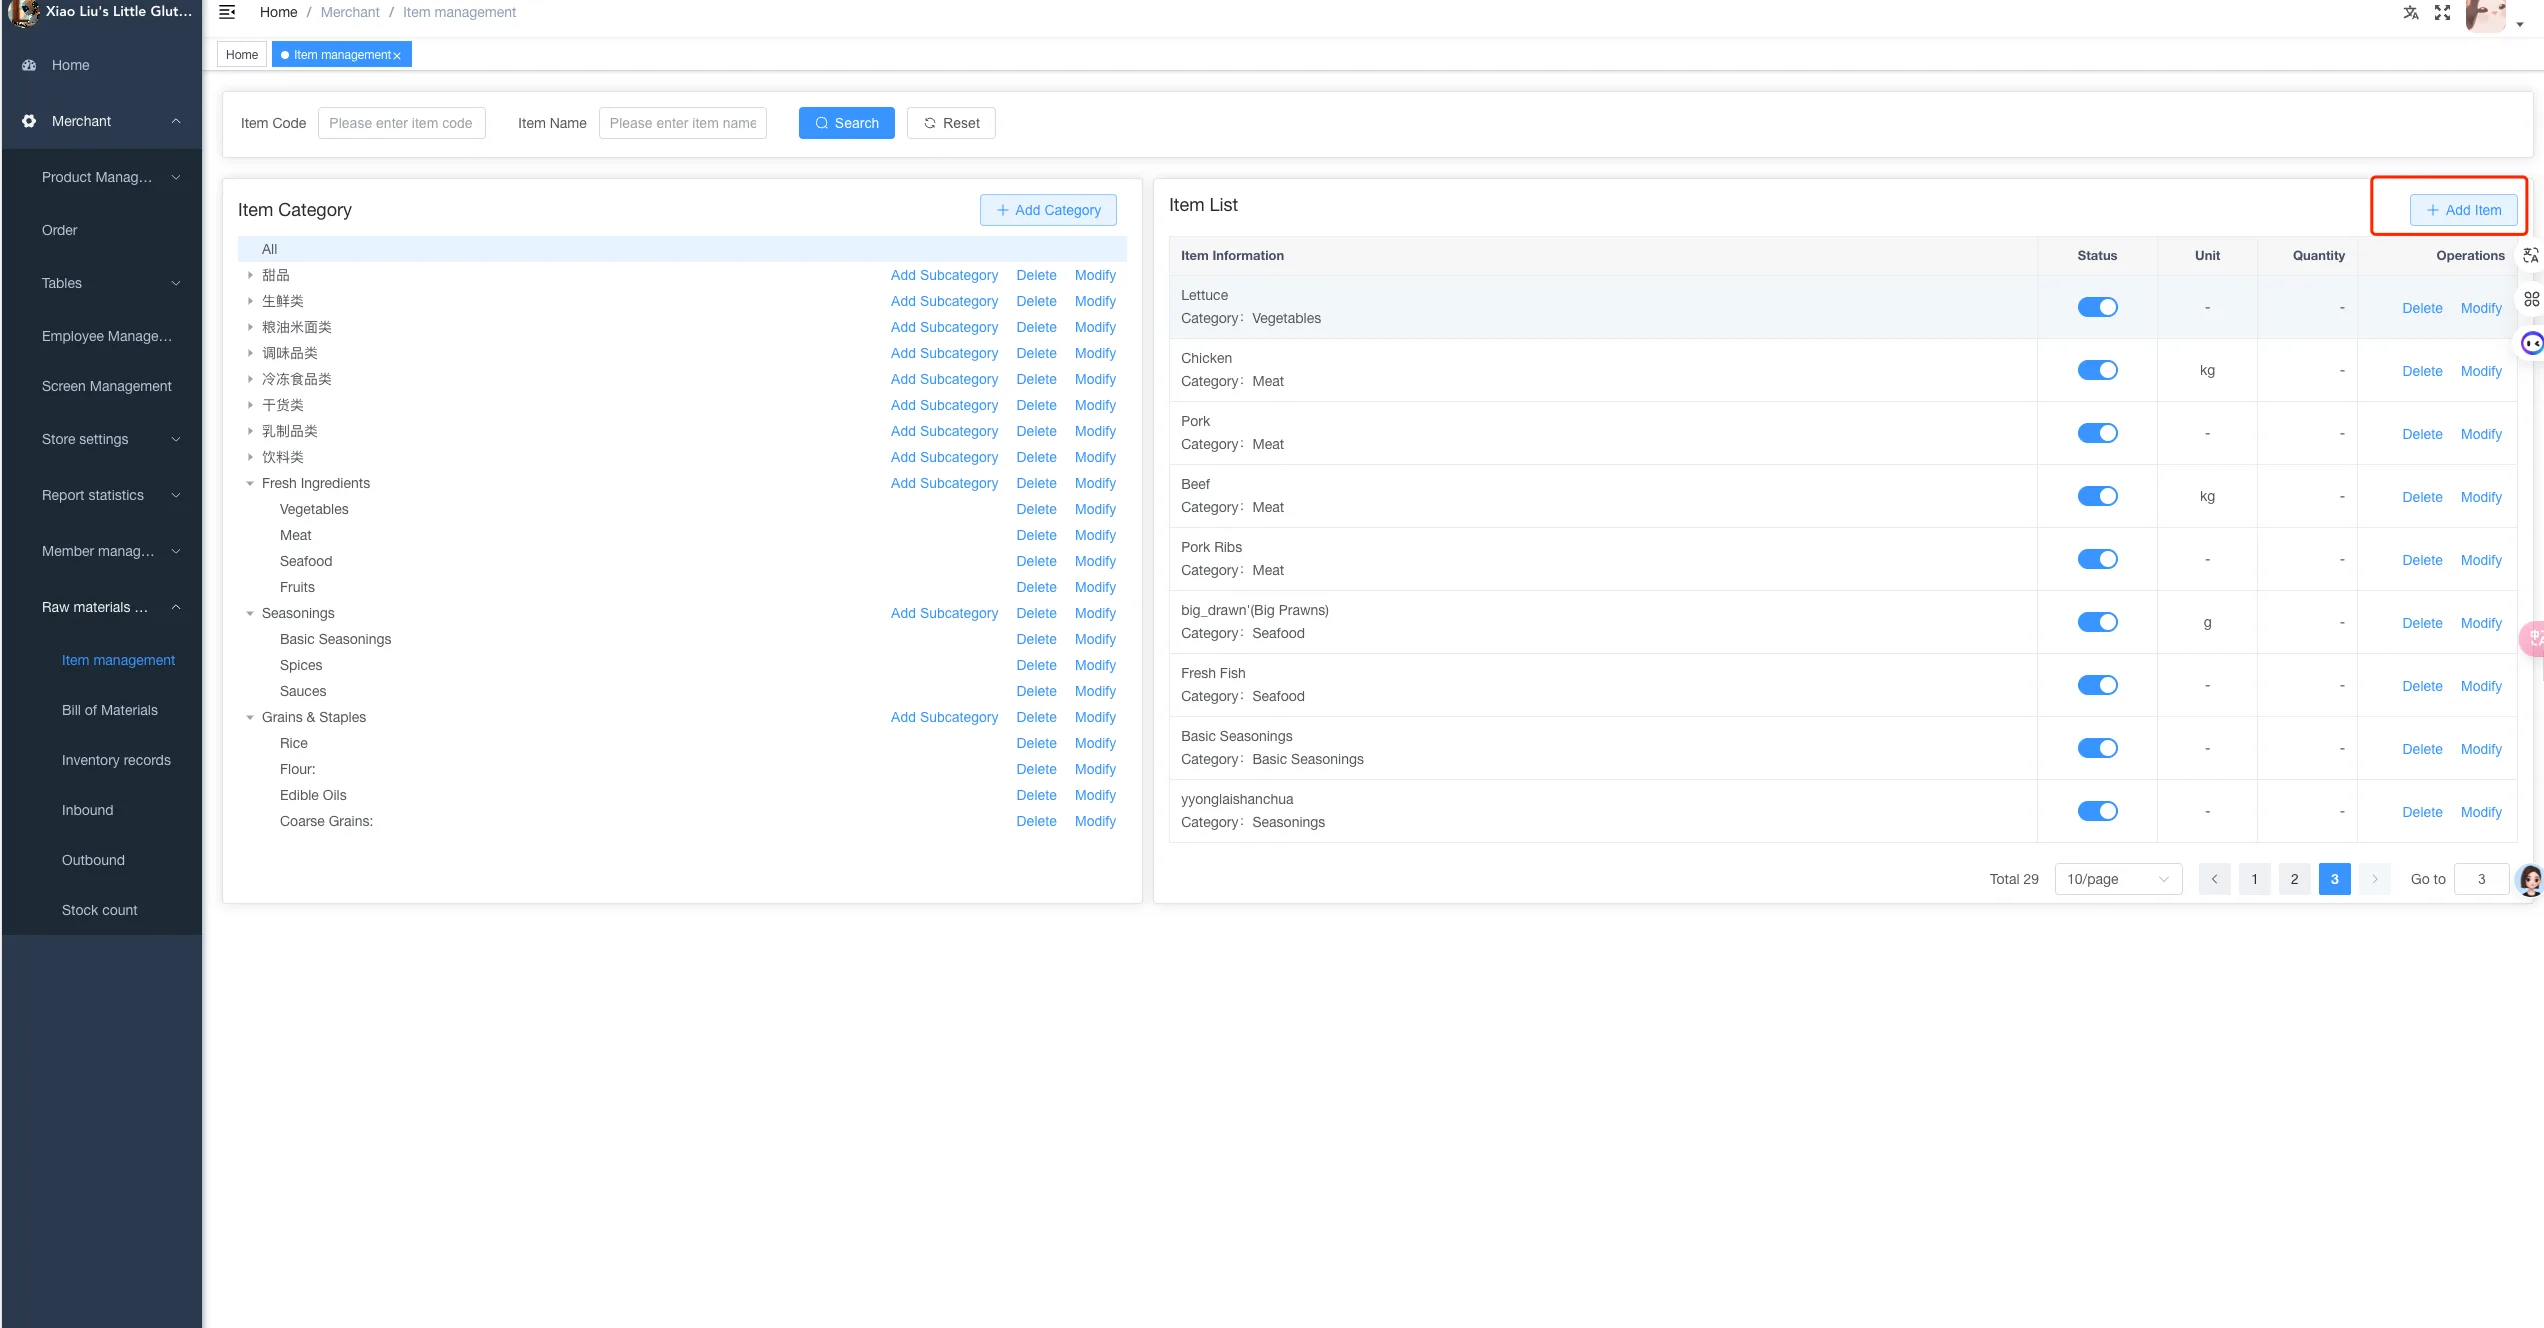Go to next page arrow
Viewport: 2544px width, 1328px height.
(2374, 879)
